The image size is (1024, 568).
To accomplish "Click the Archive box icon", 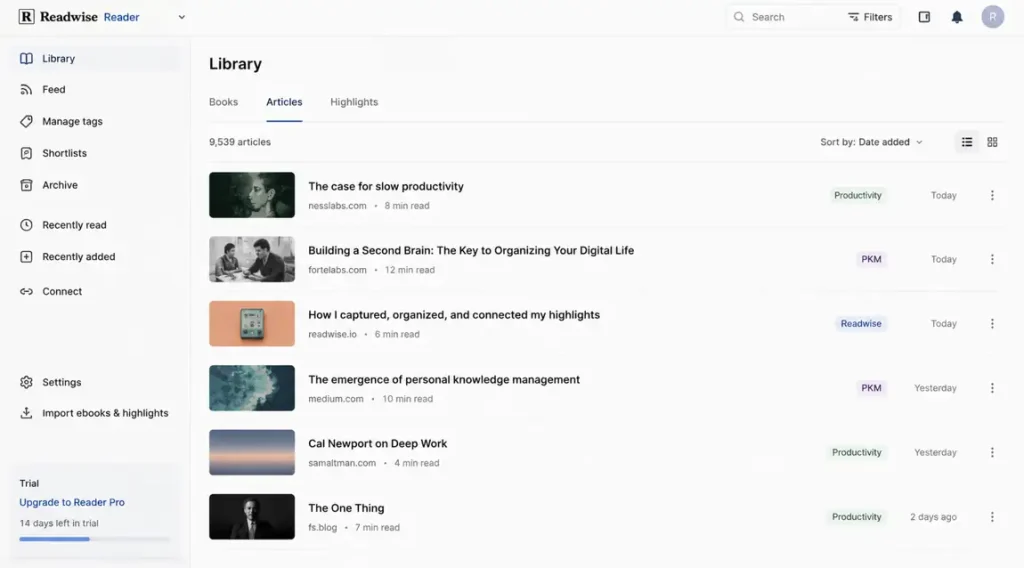I will tap(26, 185).
